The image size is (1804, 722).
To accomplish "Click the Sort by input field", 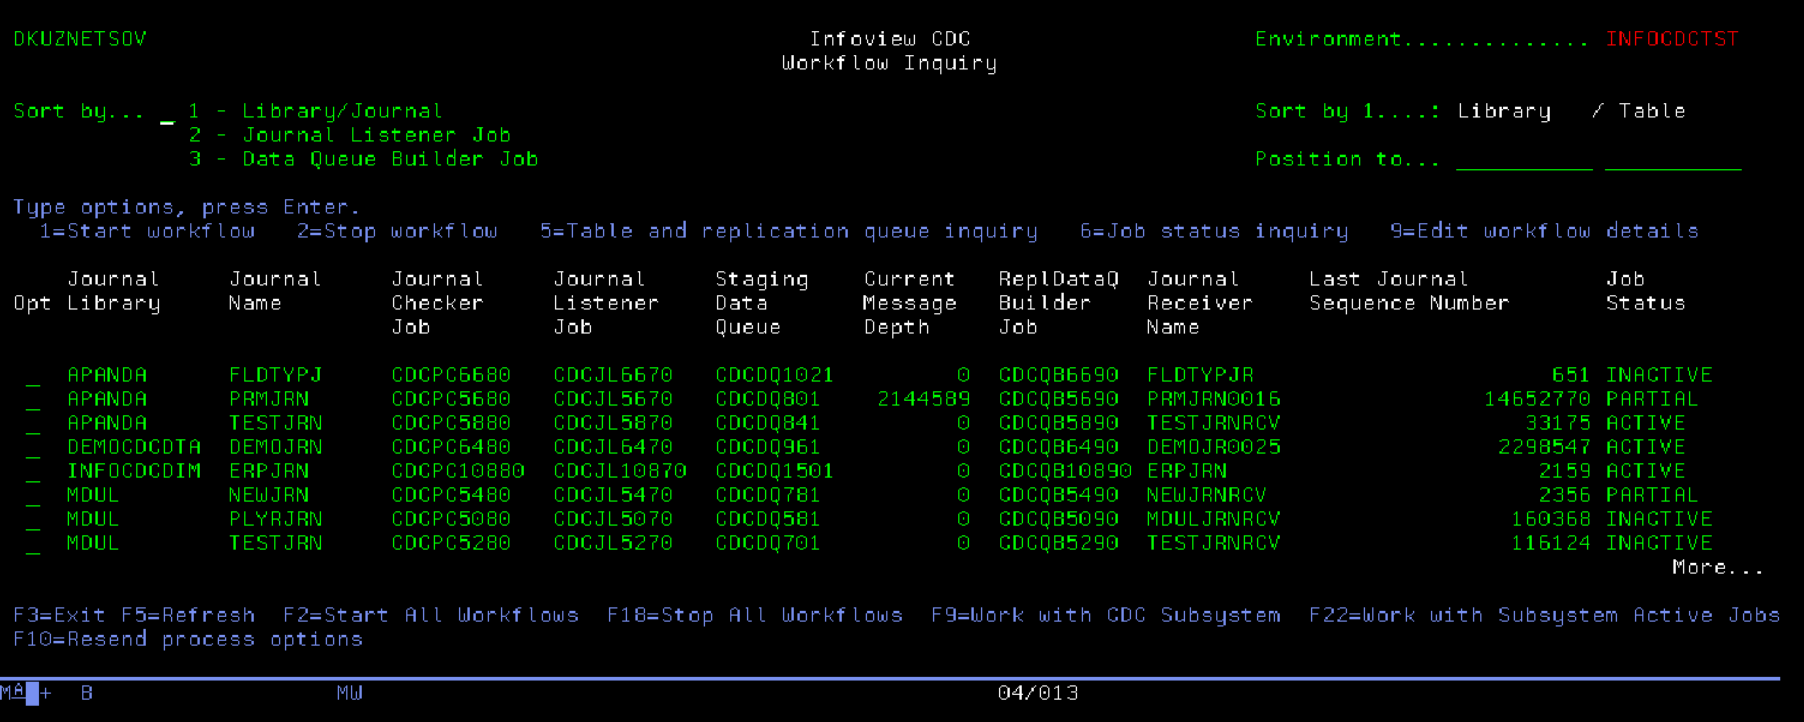I will [x=167, y=112].
